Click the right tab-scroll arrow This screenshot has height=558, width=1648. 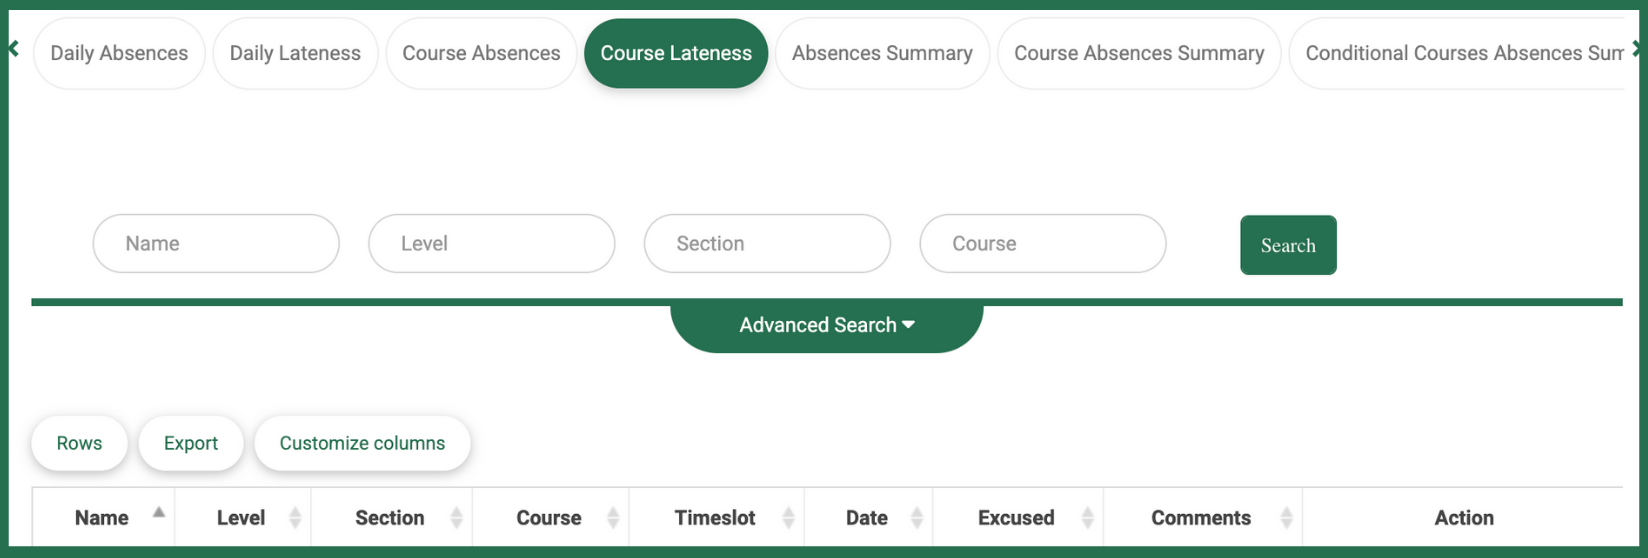coord(1636,48)
